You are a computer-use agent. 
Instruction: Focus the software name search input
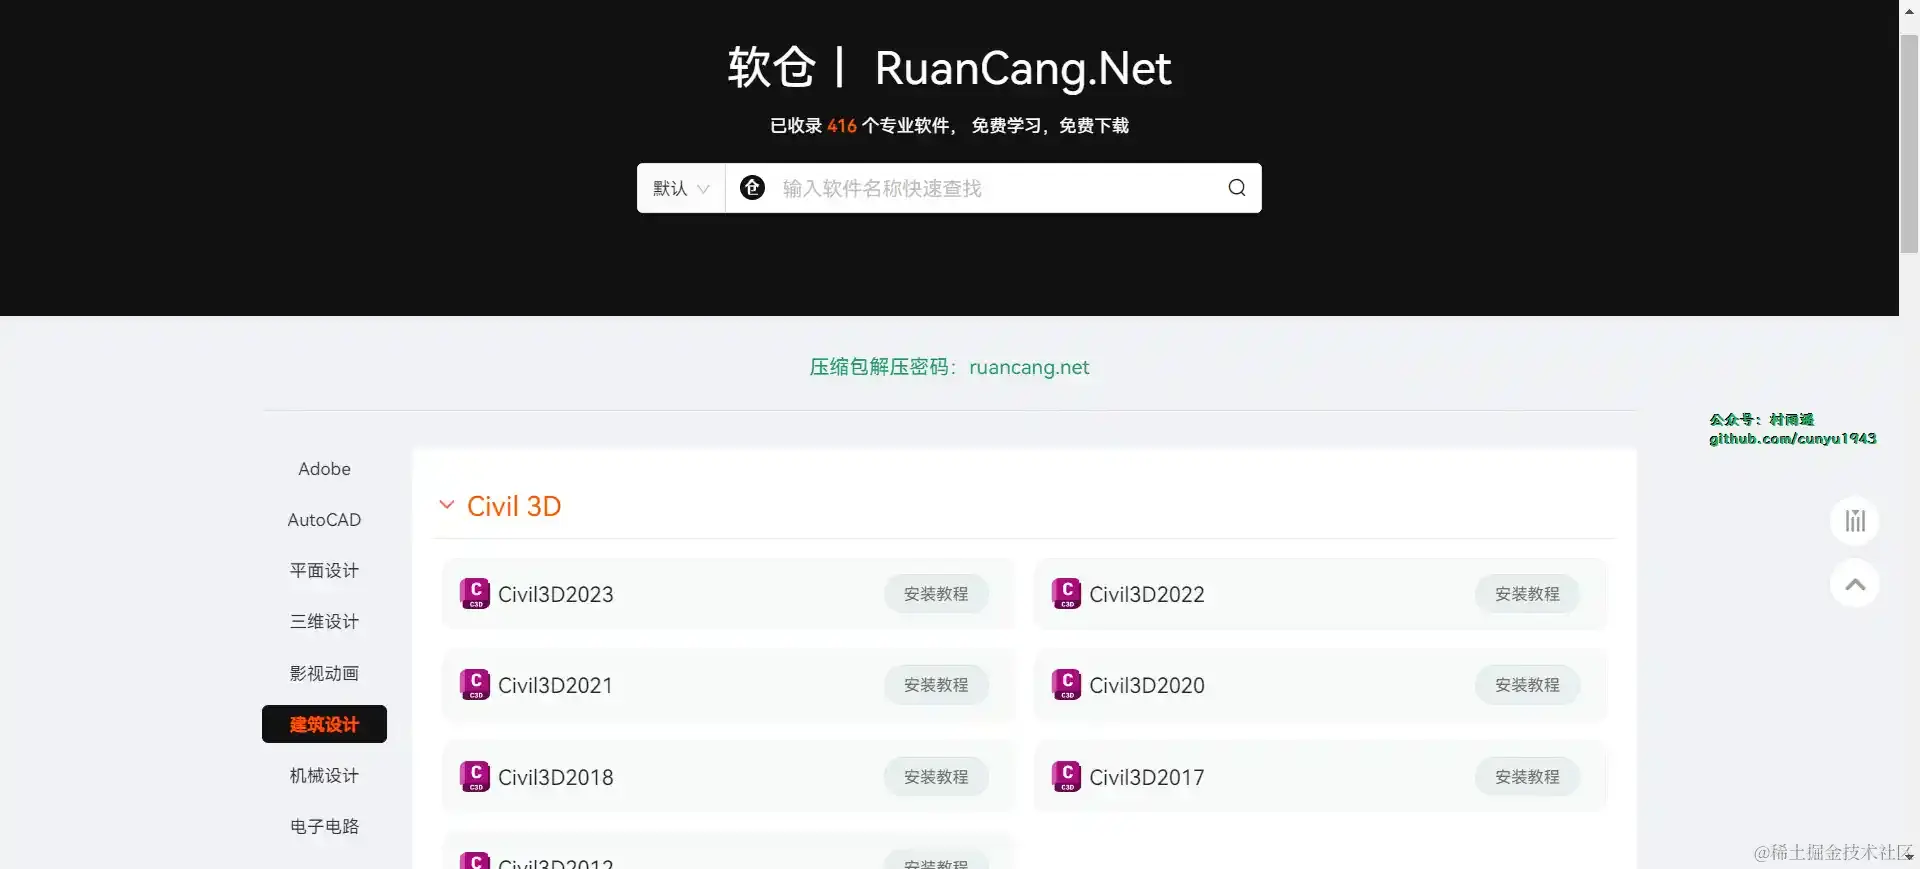click(994, 188)
